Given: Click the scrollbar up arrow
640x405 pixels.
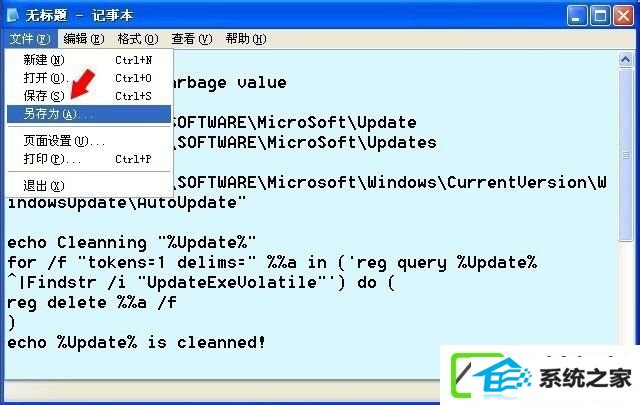Looking at the screenshot, I should [625, 60].
